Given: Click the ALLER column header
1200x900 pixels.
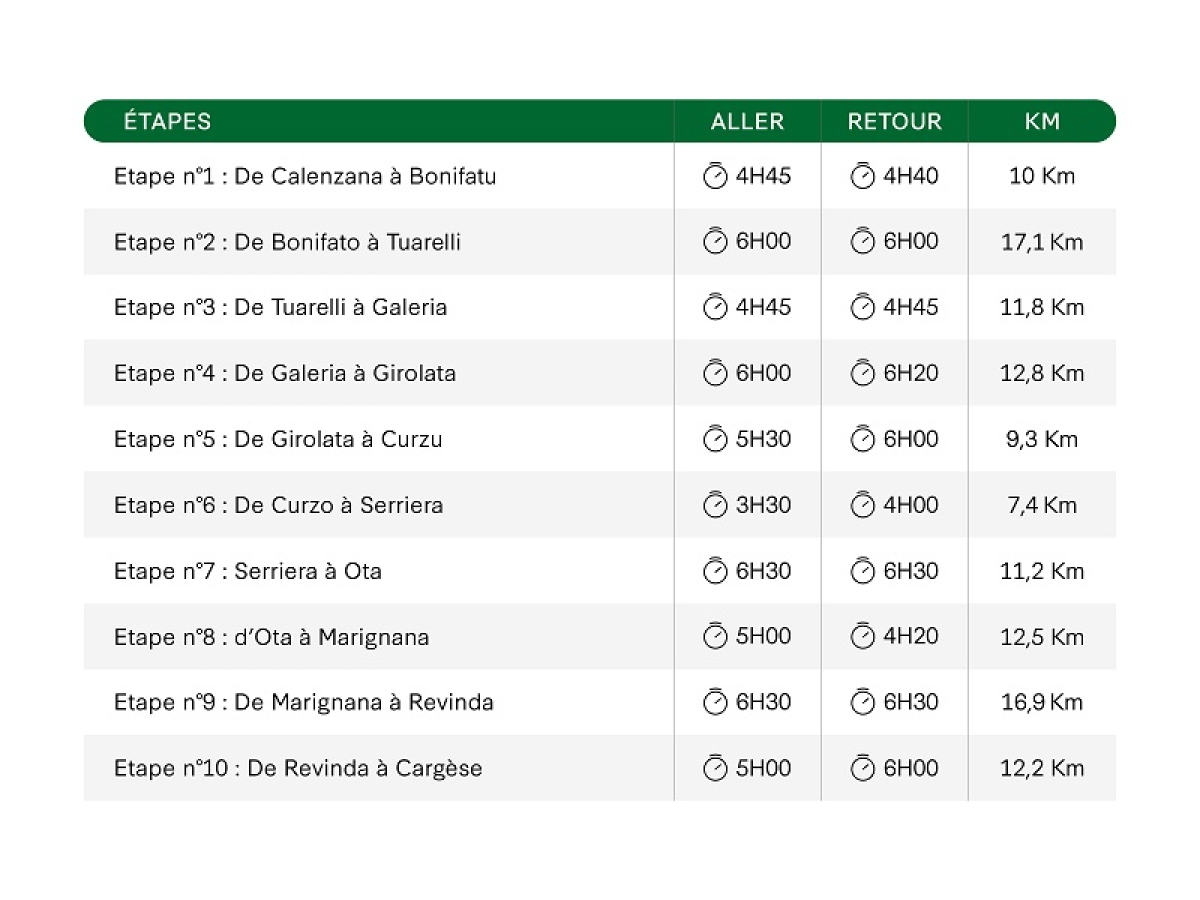Looking at the screenshot, I should click(x=747, y=122).
